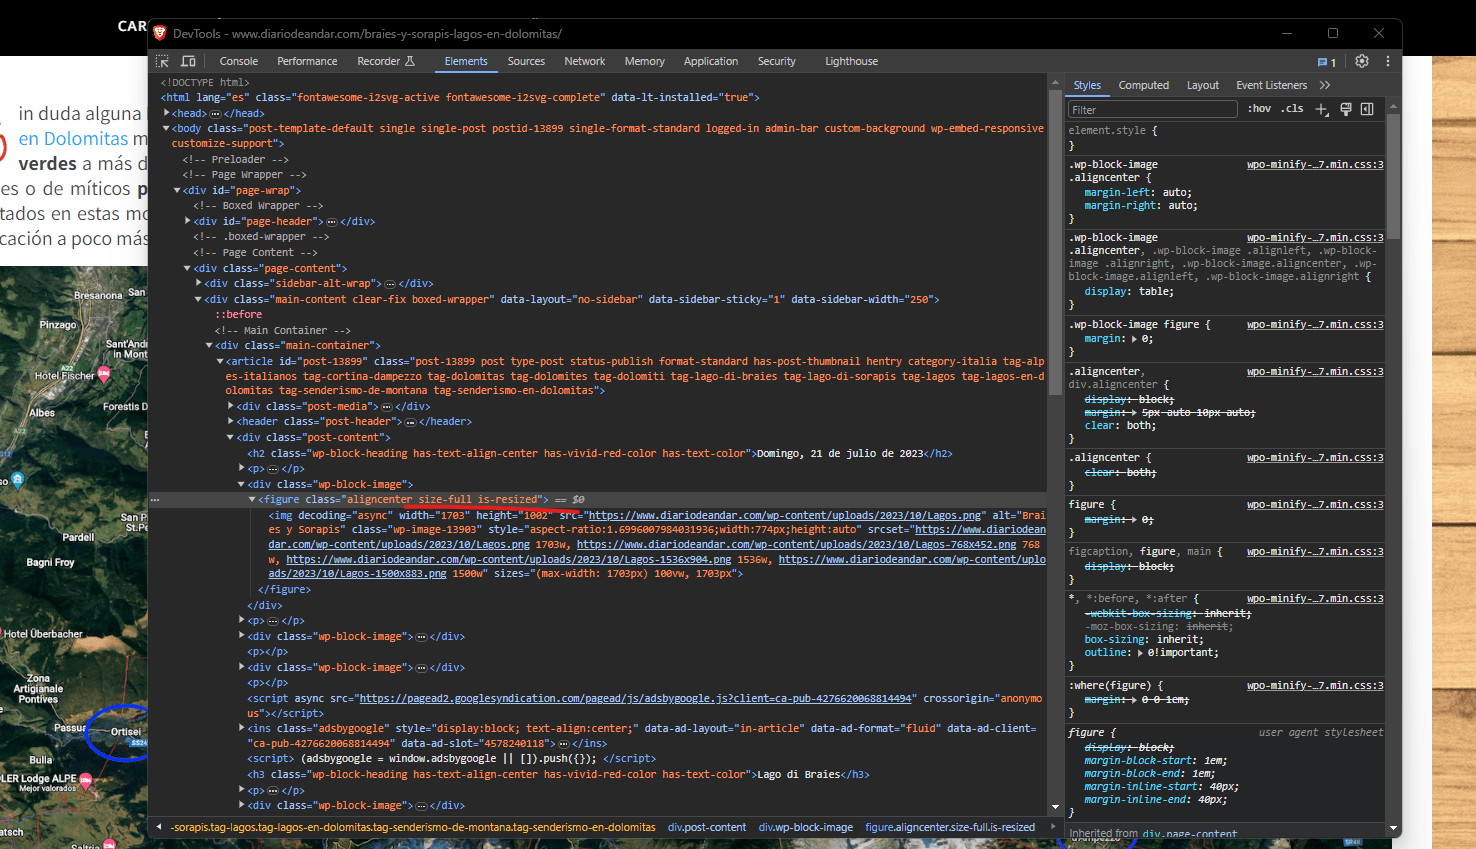Select breadcrumb div.wp-block-image
Viewport: 1476px width, 849px height.
coord(806,827)
